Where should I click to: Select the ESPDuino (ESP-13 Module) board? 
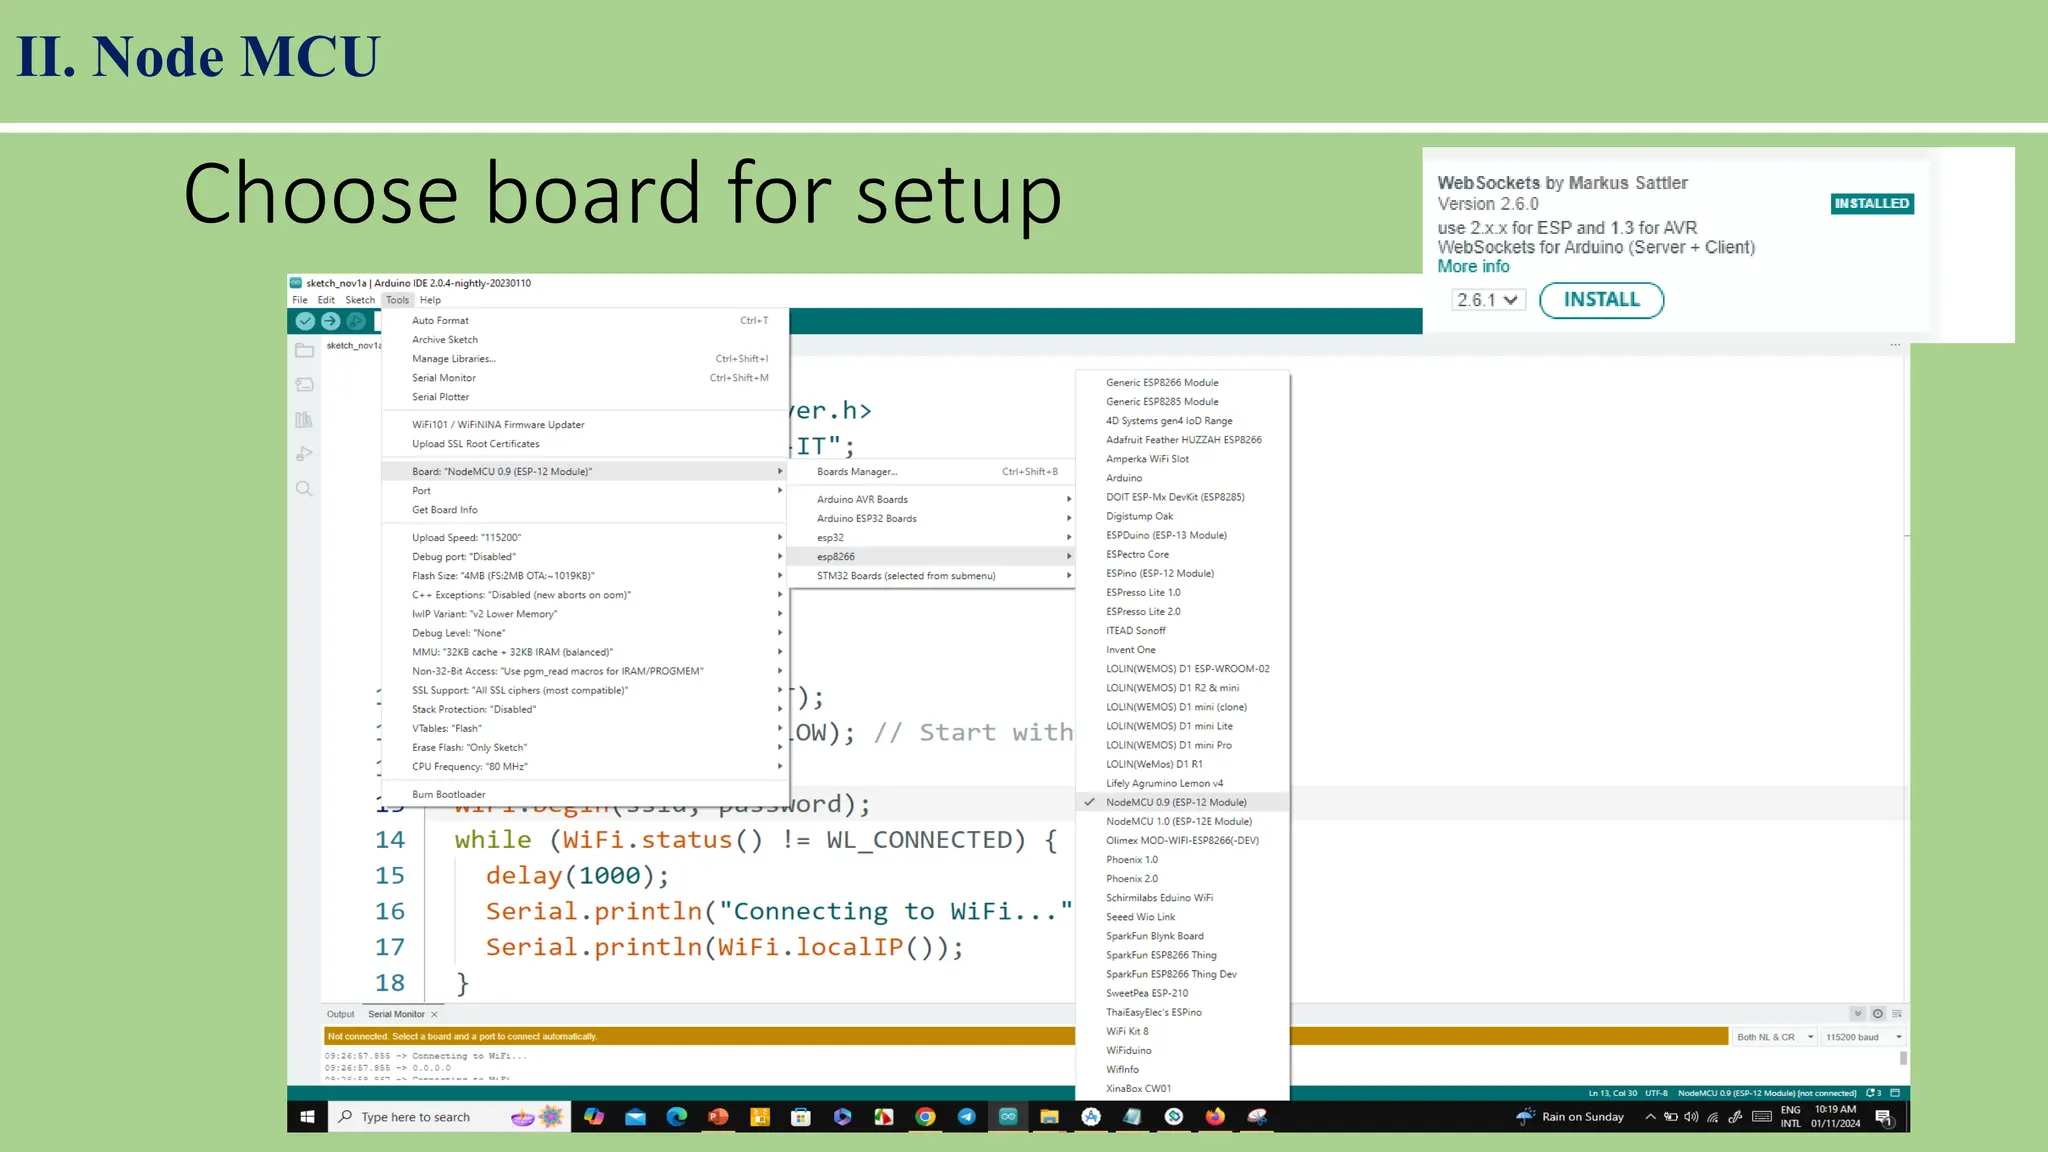[x=1183, y=535]
